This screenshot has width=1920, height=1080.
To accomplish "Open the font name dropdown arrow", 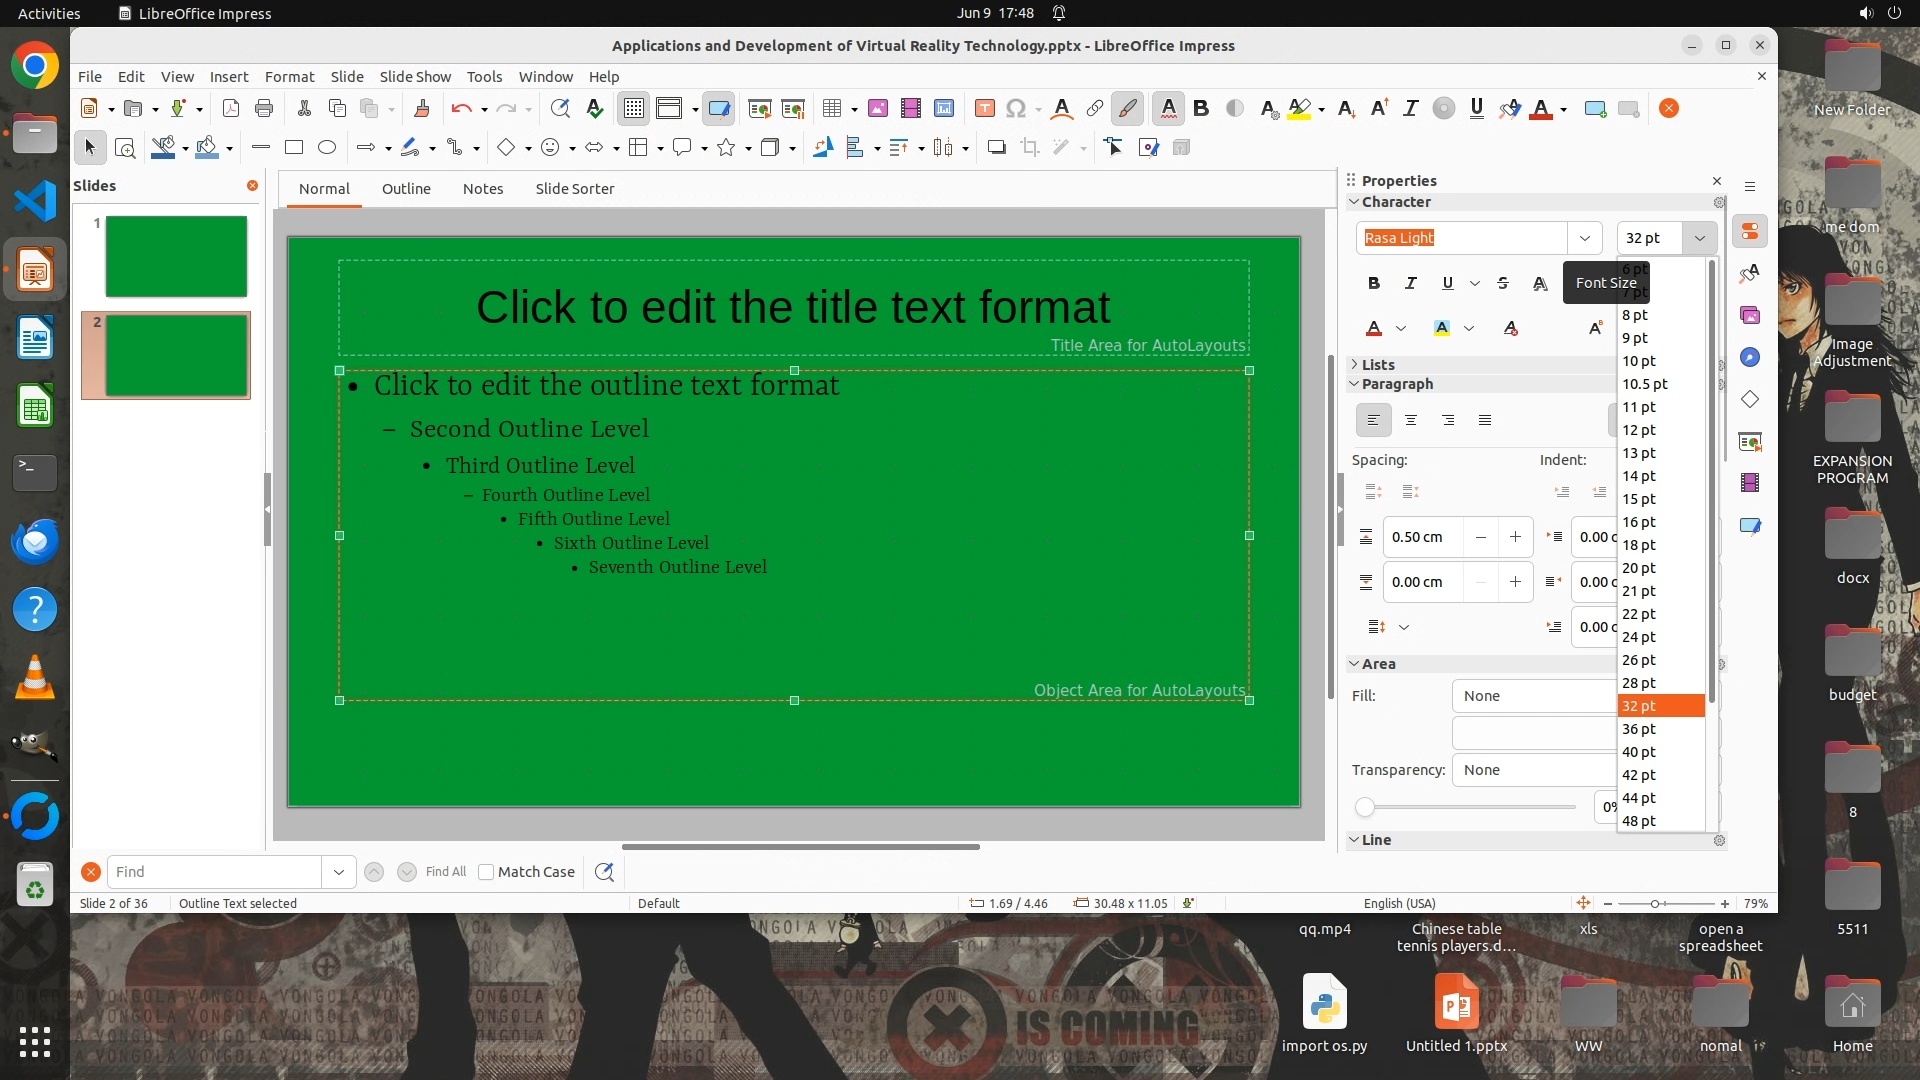I will pos(1584,238).
